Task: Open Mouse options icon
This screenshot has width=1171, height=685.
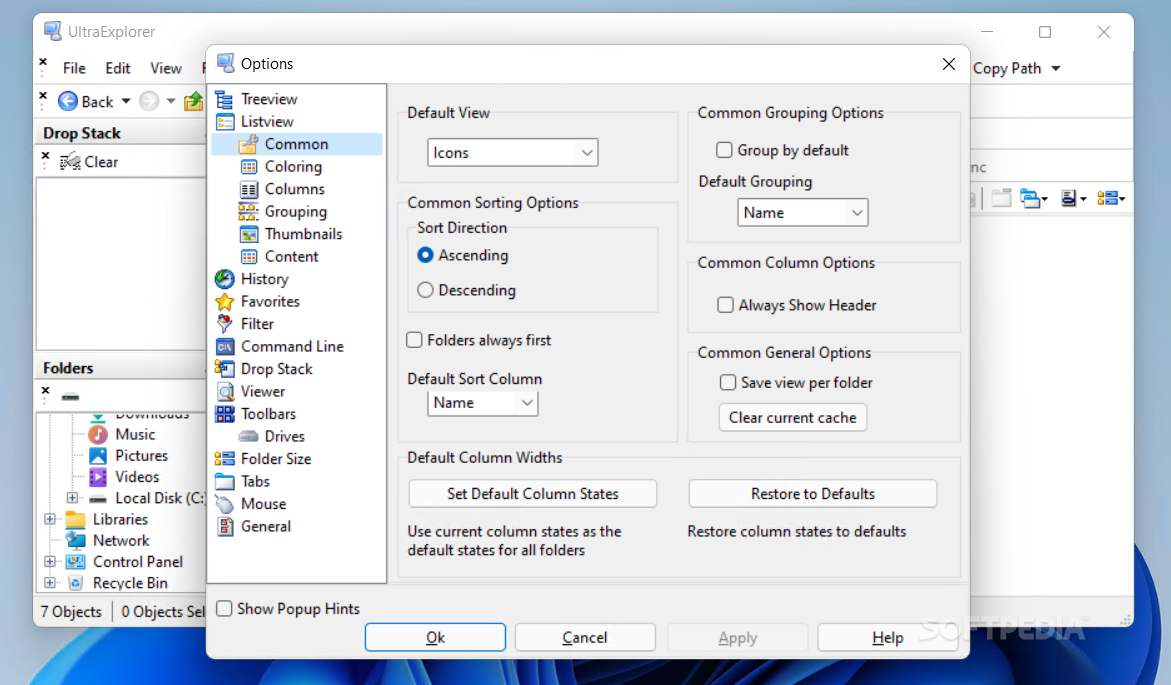Action: [225, 503]
